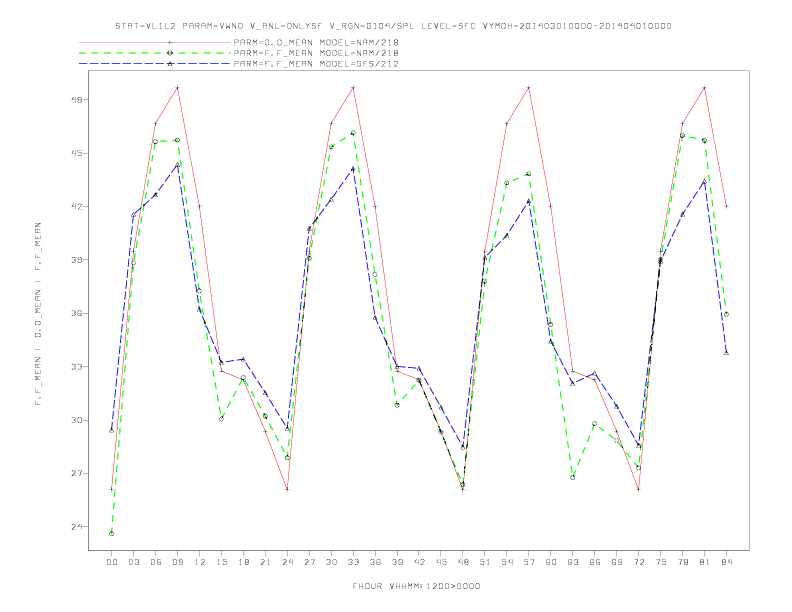
Task: Select the red legend entry PARM=O.O_MEAN MODEL=NAM/218
Action: (x=316, y=42)
